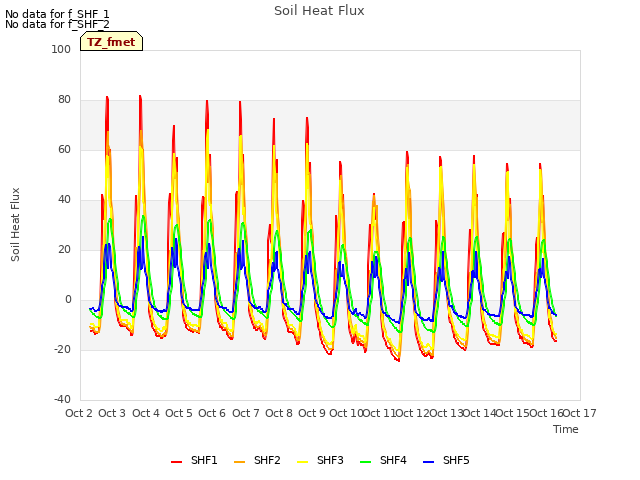Click the 100 y-axis tick label

point(61,49)
